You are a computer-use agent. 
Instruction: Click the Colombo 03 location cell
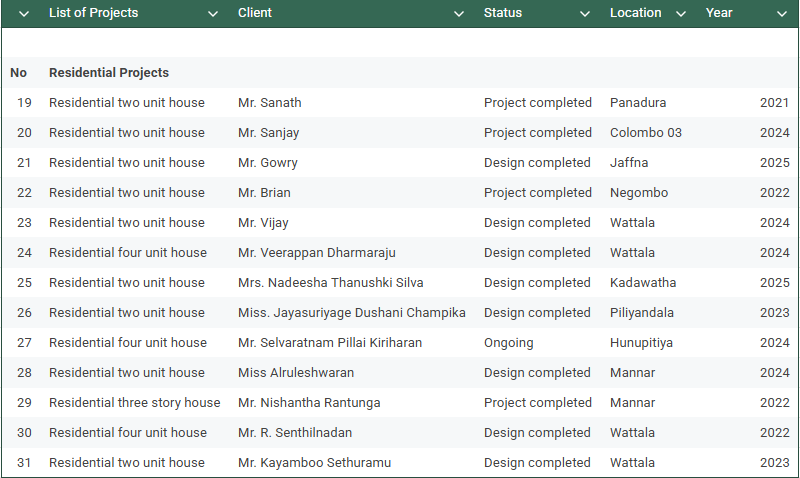tap(645, 133)
